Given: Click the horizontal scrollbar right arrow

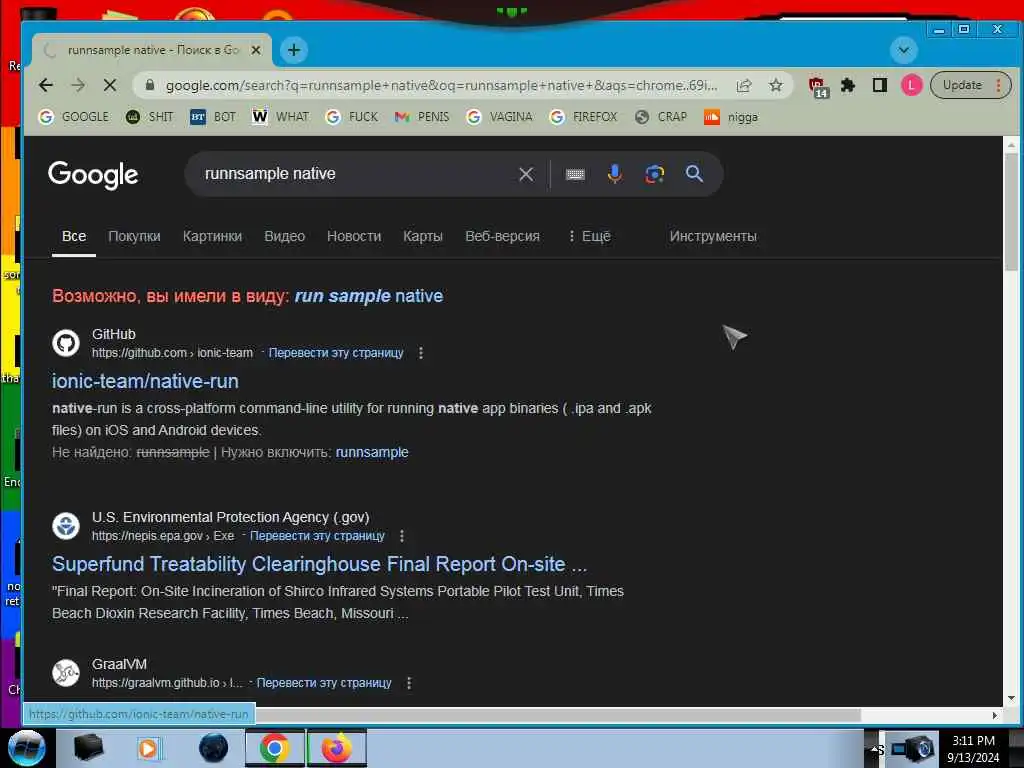Looking at the screenshot, I should click(x=994, y=715).
